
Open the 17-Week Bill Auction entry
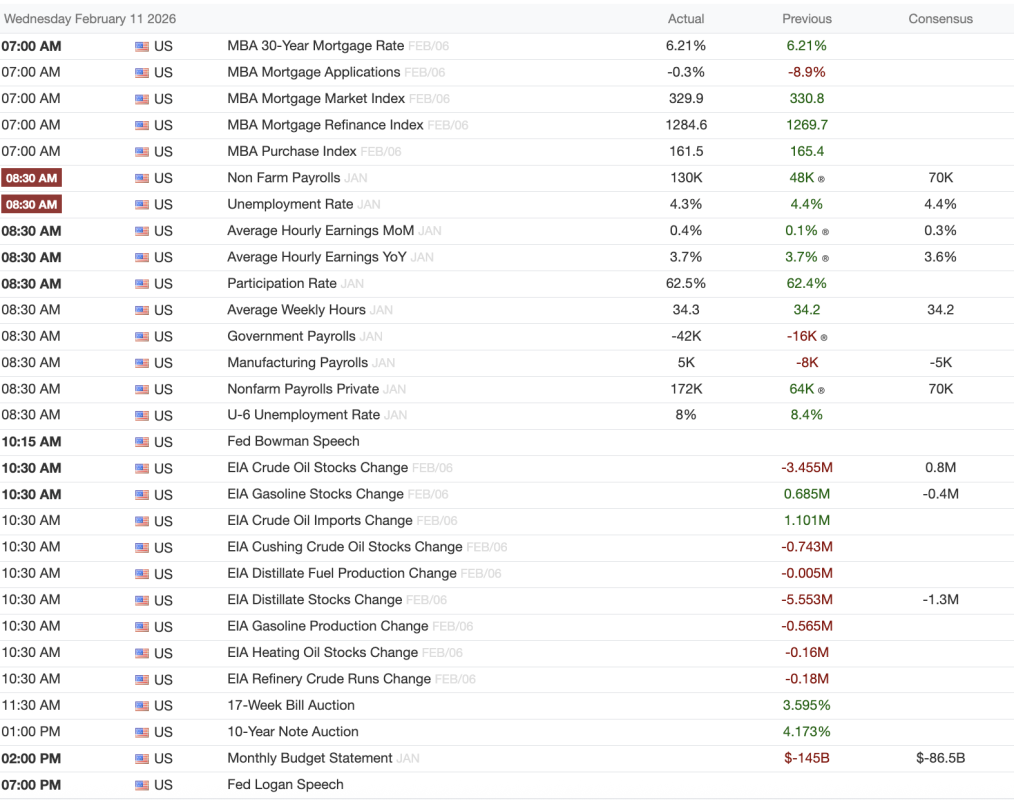point(291,705)
